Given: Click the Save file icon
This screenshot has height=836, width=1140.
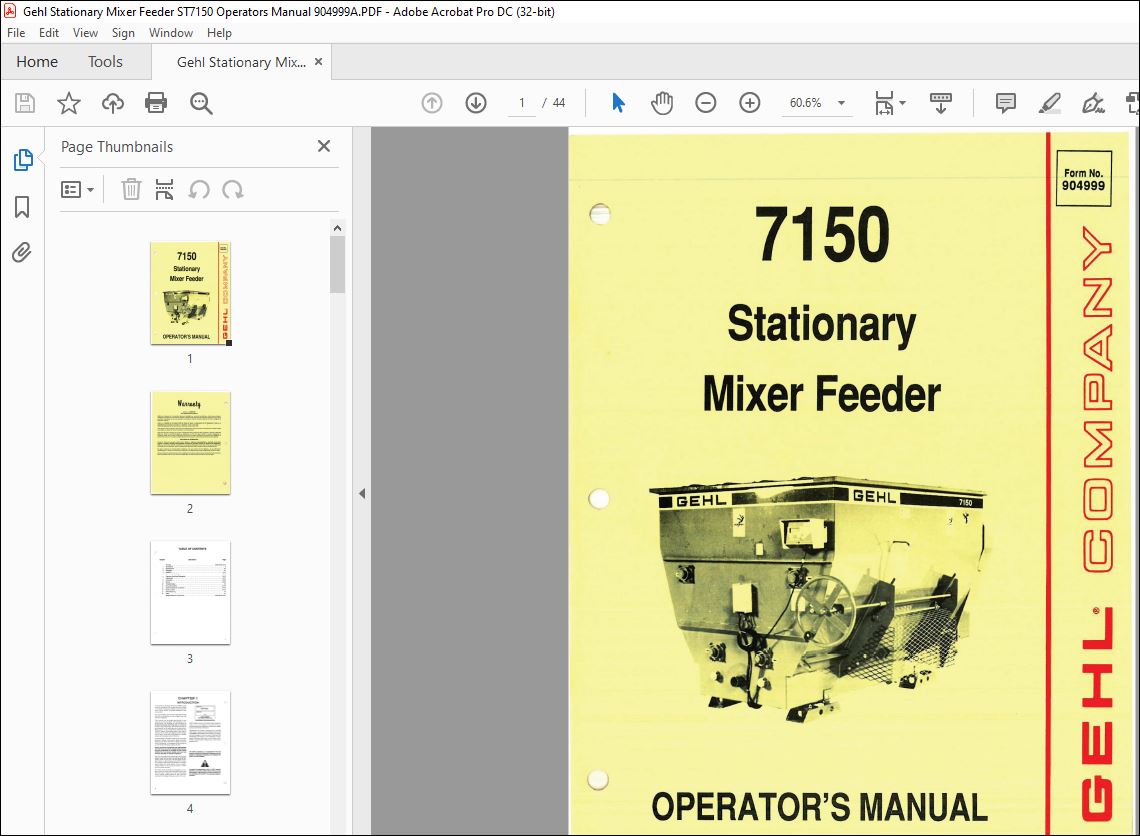Looking at the screenshot, I should [25, 103].
